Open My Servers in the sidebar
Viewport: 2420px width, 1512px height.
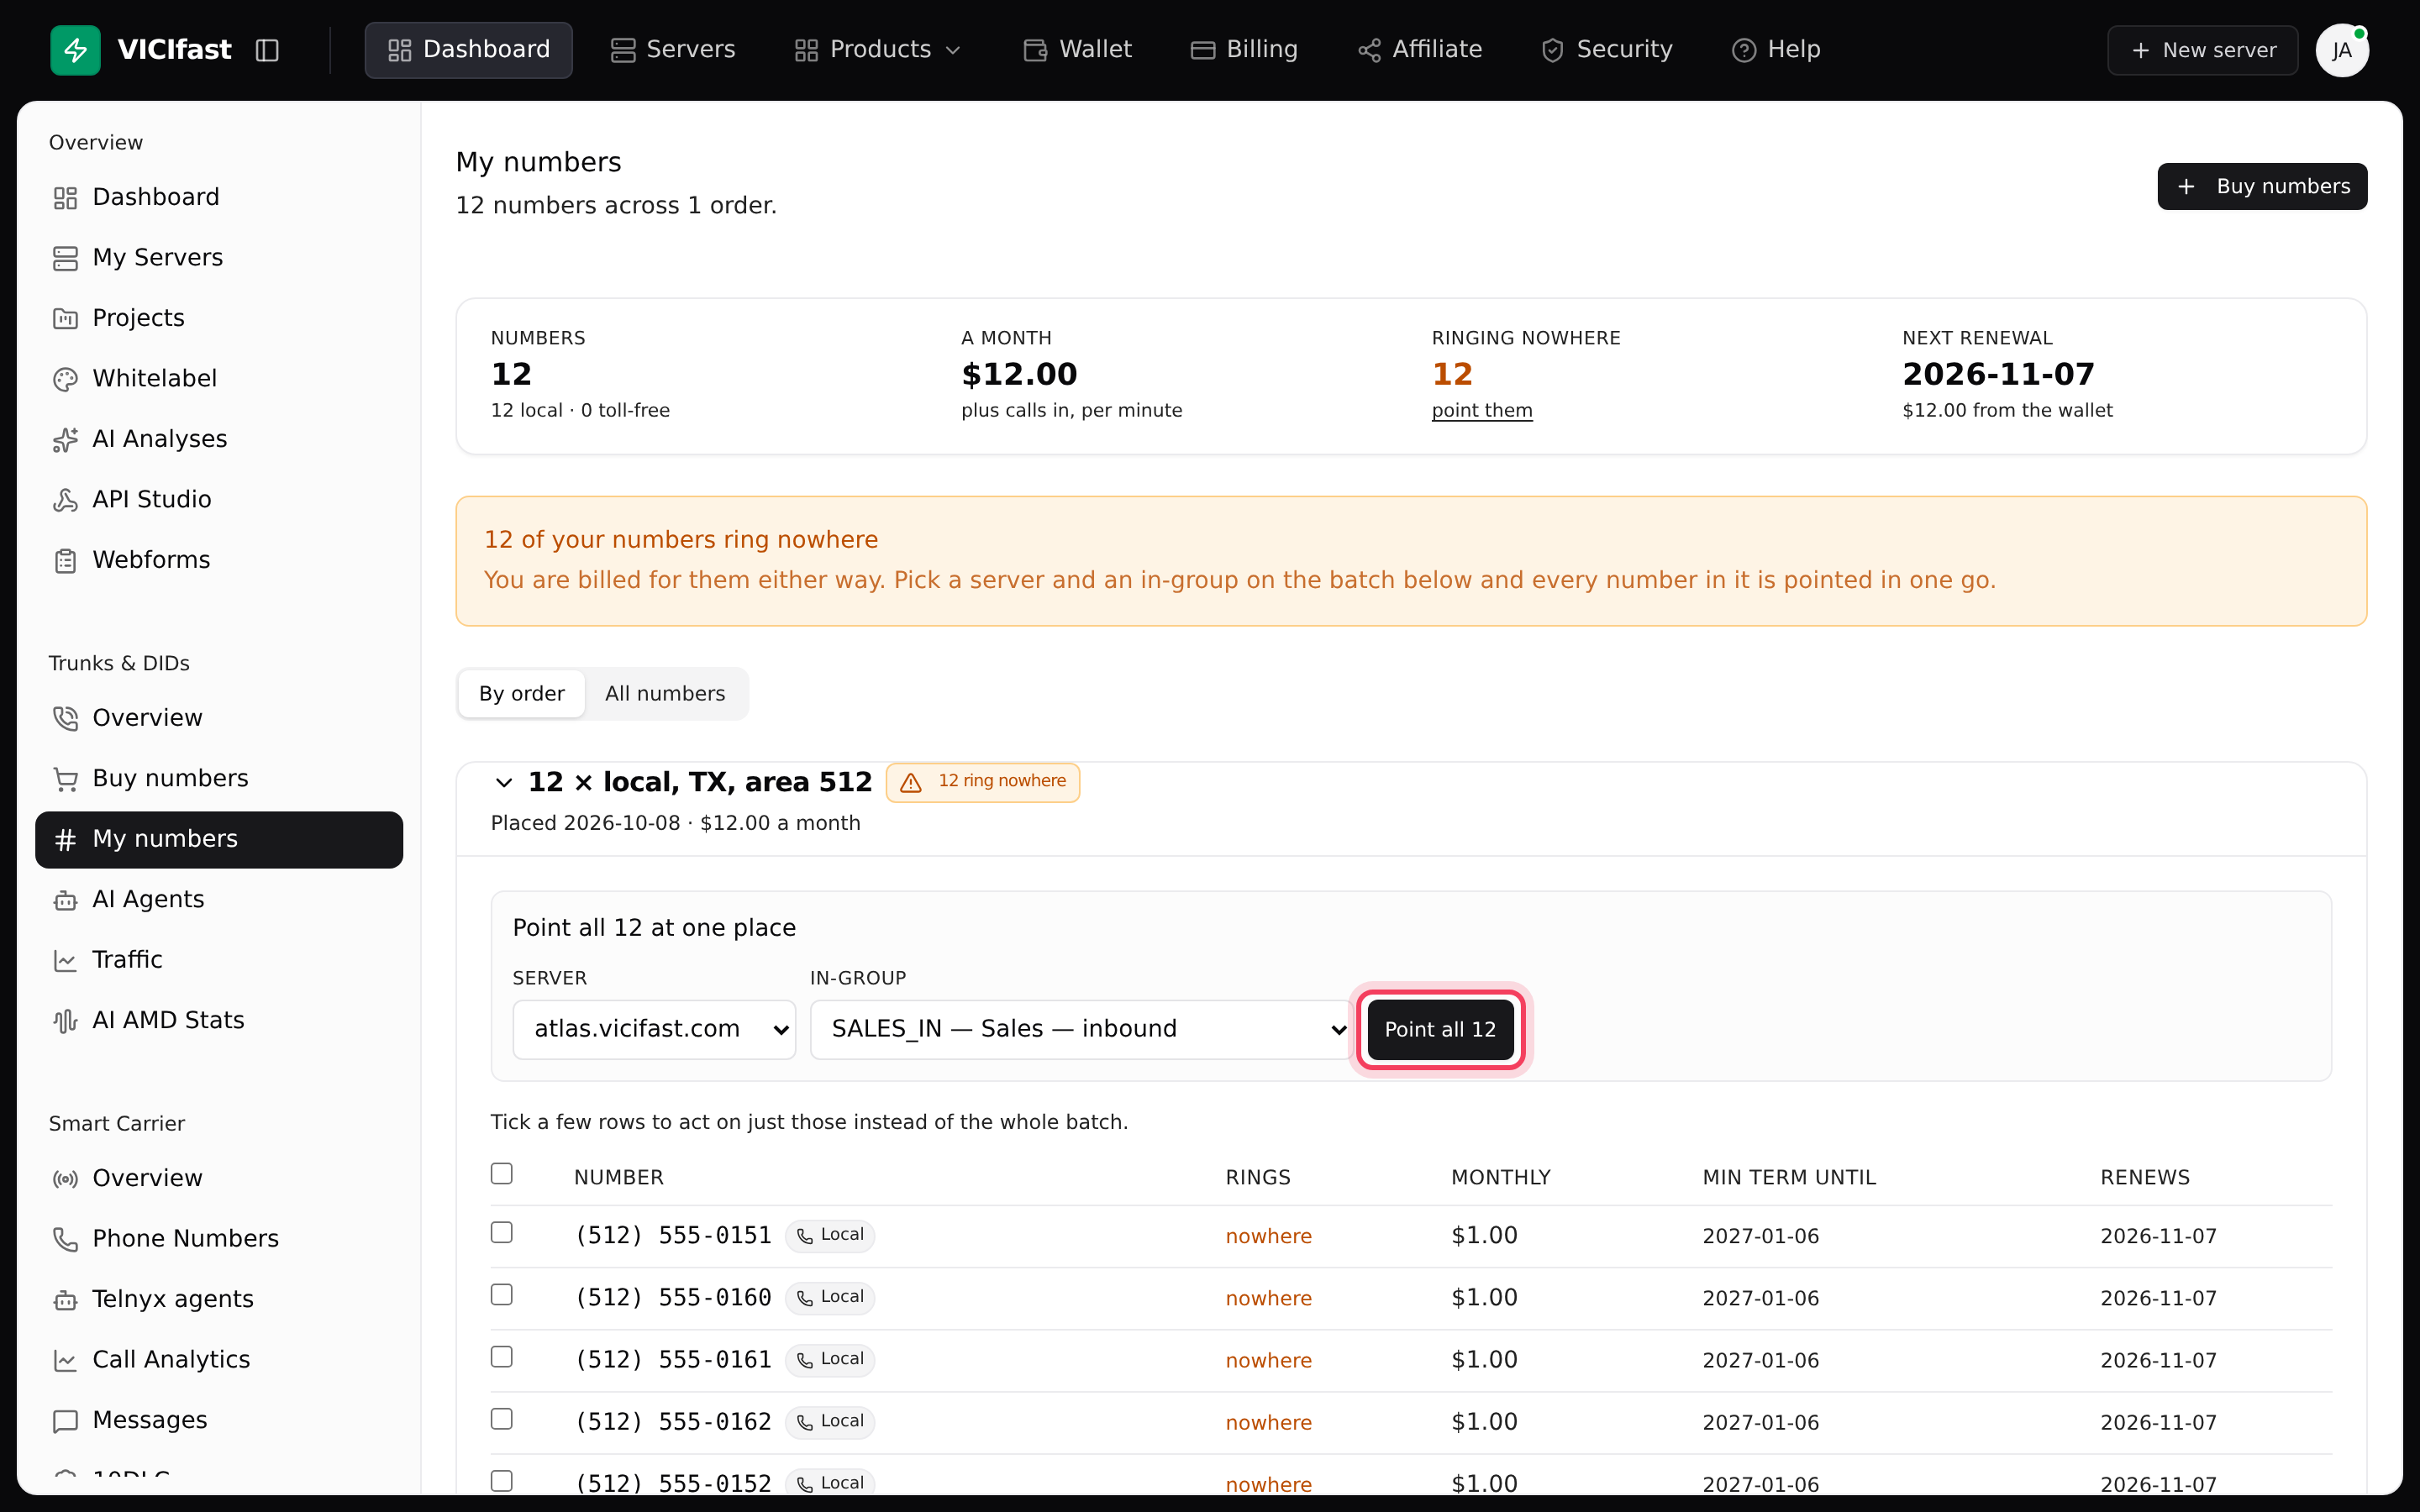click(219, 258)
